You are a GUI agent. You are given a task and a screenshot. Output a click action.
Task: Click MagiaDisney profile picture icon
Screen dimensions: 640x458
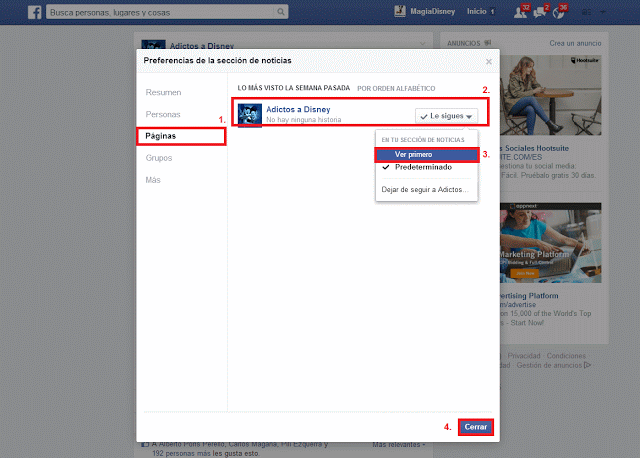coord(400,11)
